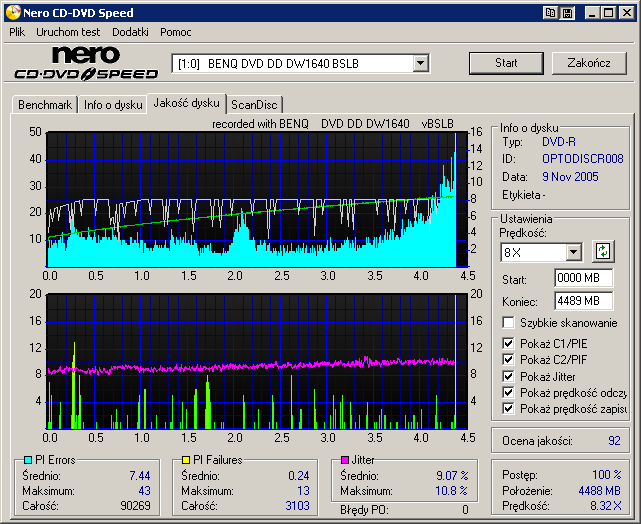The image size is (641, 524).
Task: Click PI Errors Maksimum value 43
Action: coord(144,490)
